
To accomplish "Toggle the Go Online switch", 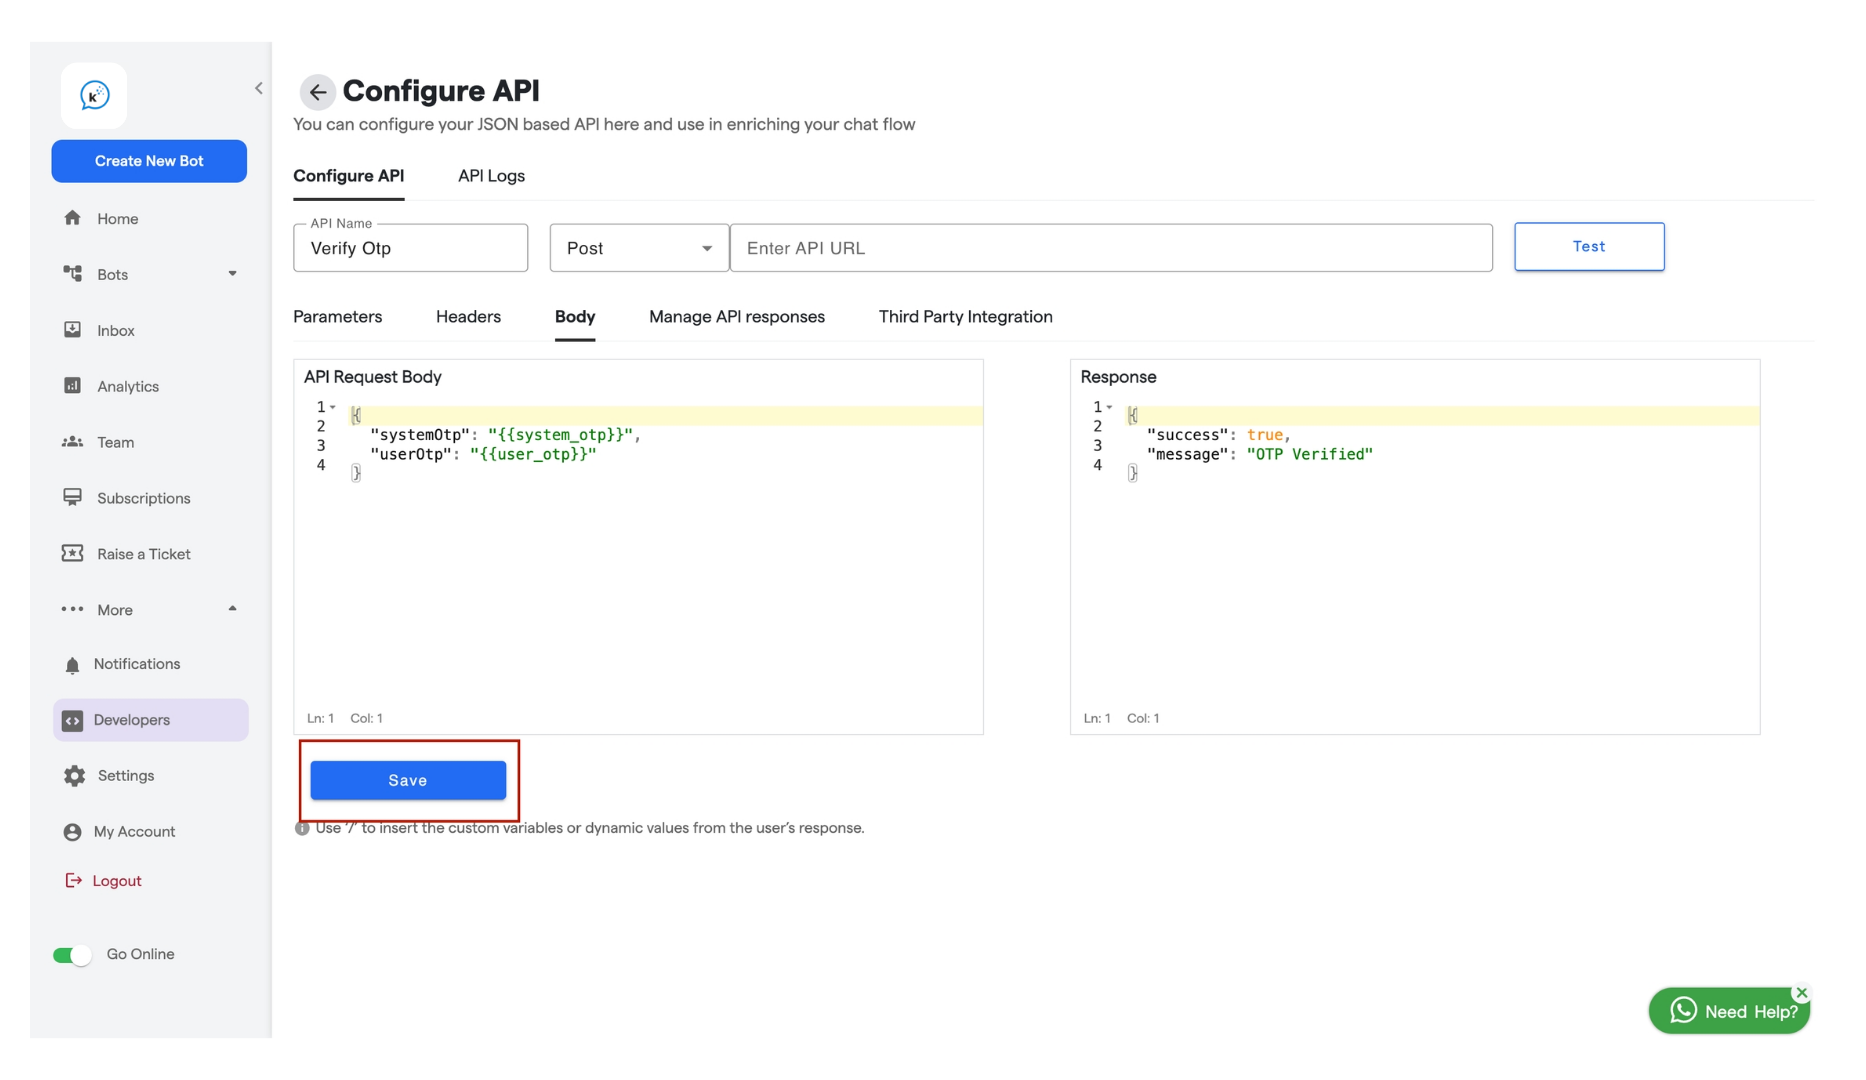I will (x=72, y=955).
